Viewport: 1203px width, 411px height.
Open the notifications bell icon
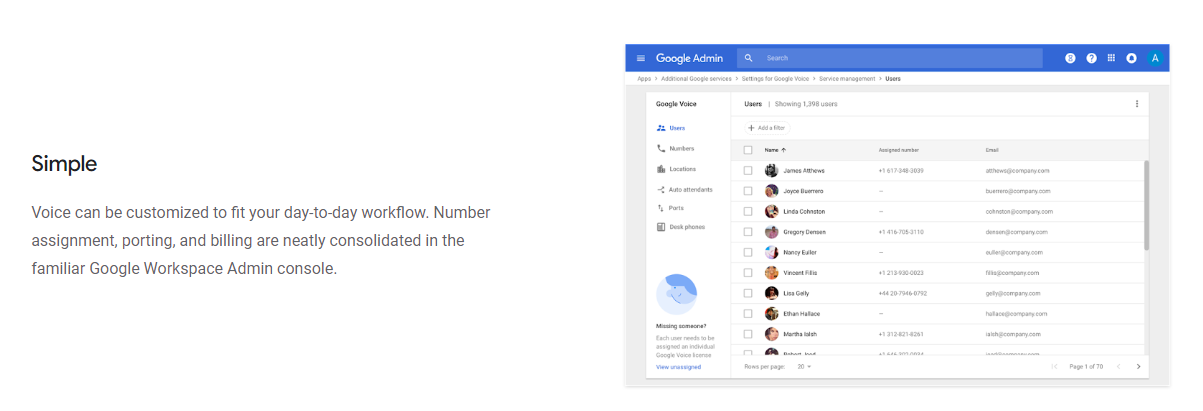coord(1131,58)
